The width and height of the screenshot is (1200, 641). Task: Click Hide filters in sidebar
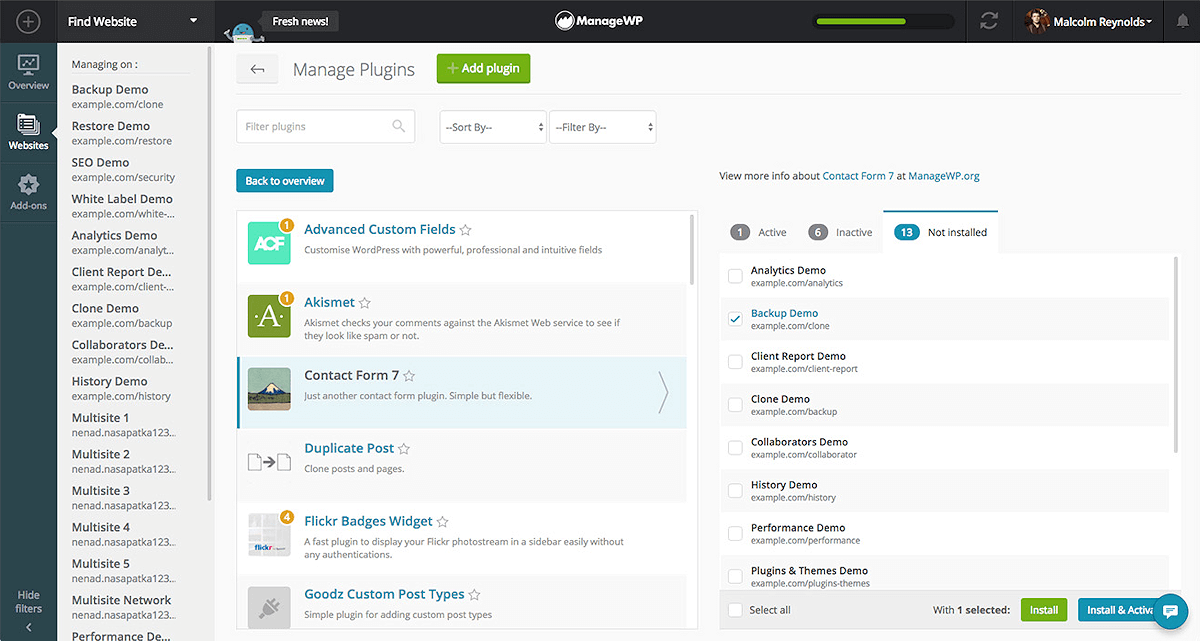click(28, 602)
